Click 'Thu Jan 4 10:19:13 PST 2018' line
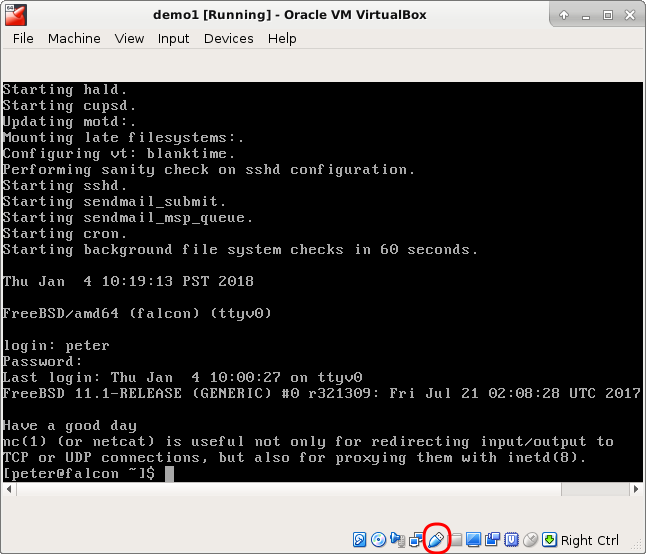 point(128,281)
